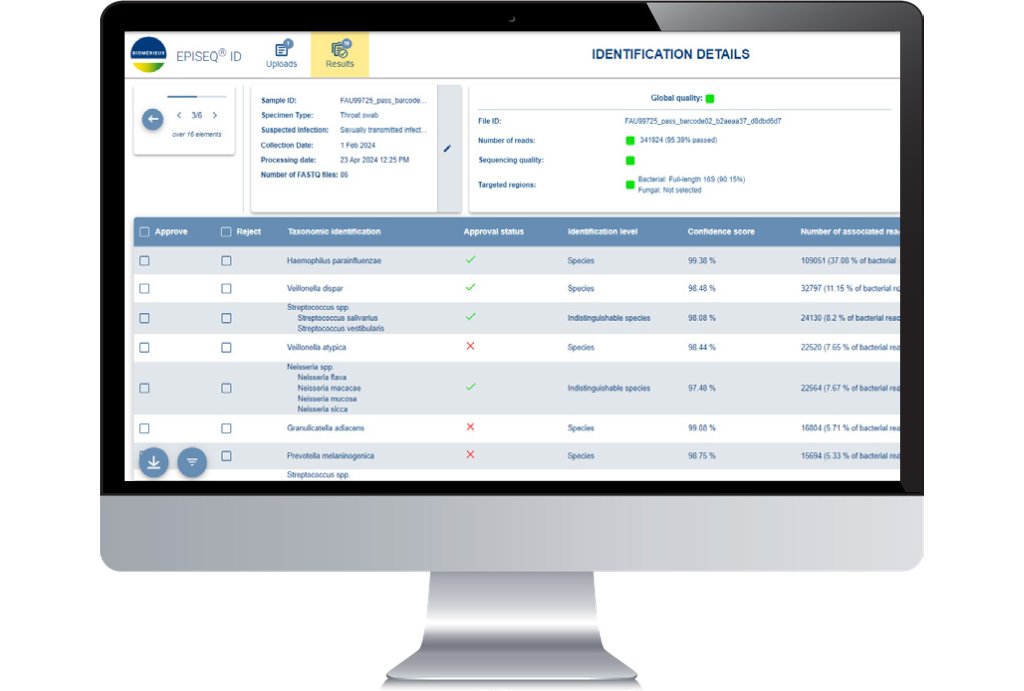Viewport: 1024px width, 691px height.
Task: Click the green Global quality indicator
Action: click(709, 99)
